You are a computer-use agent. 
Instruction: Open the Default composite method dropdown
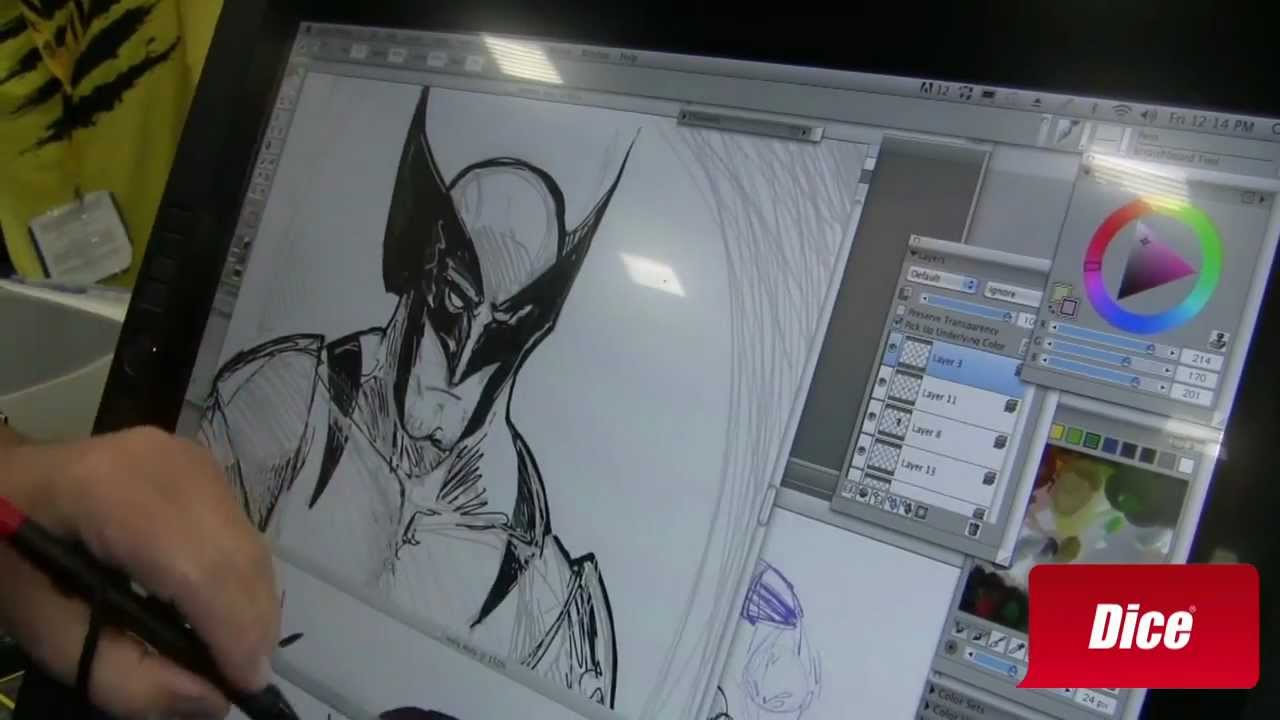(x=942, y=280)
